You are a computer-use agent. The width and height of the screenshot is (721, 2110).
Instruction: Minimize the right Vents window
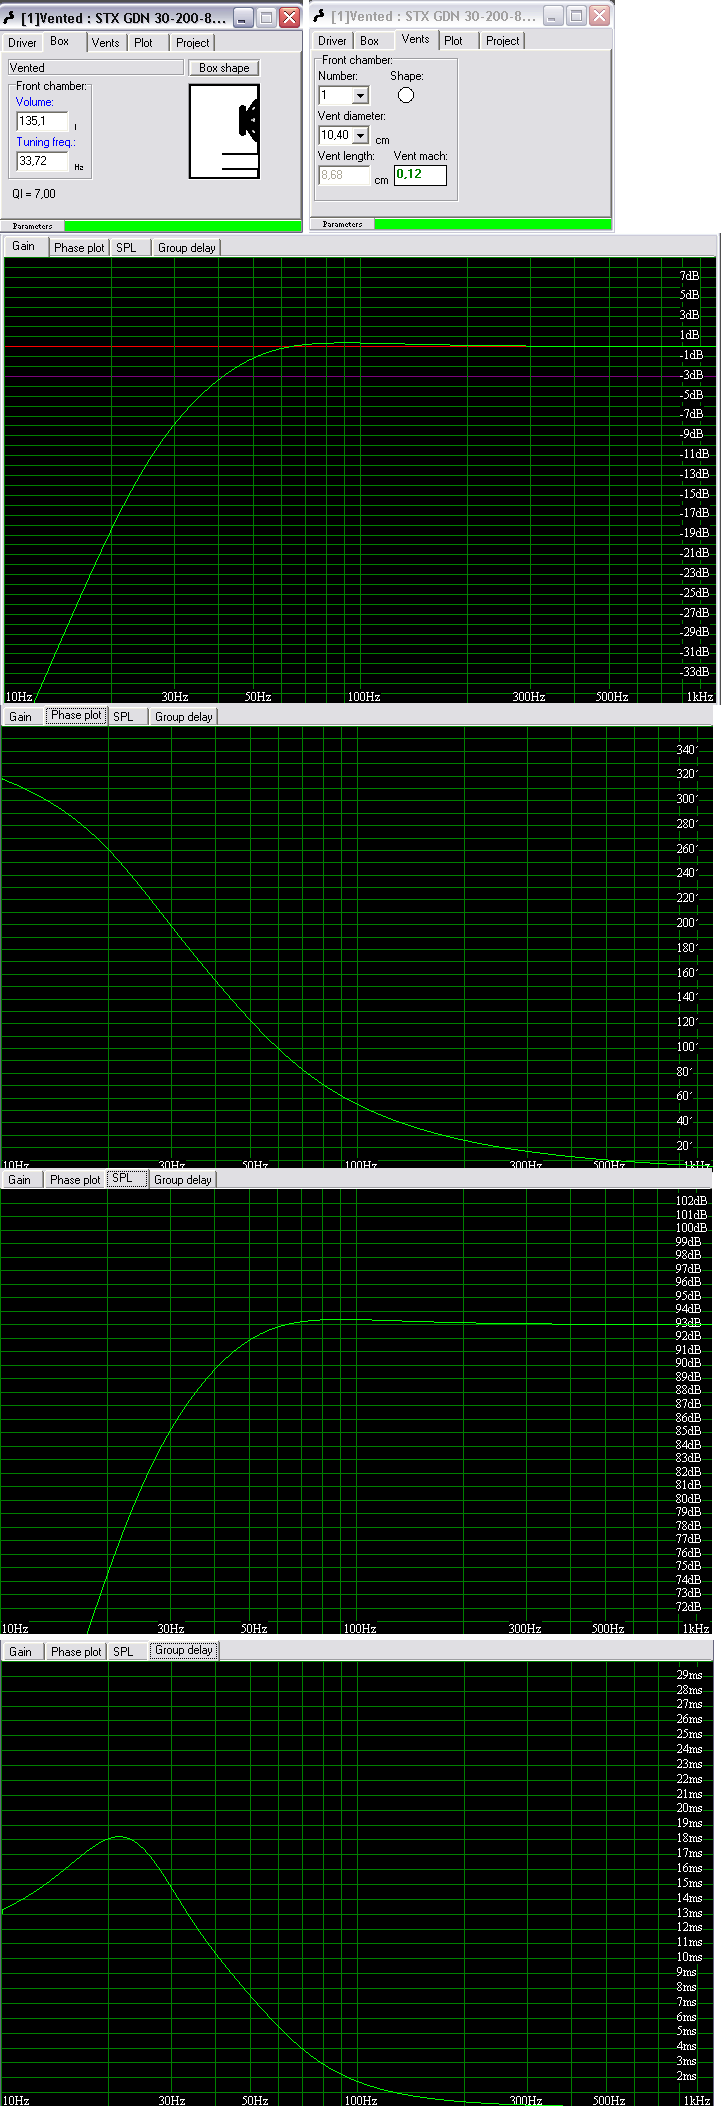pyautogui.click(x=553, y=16)
